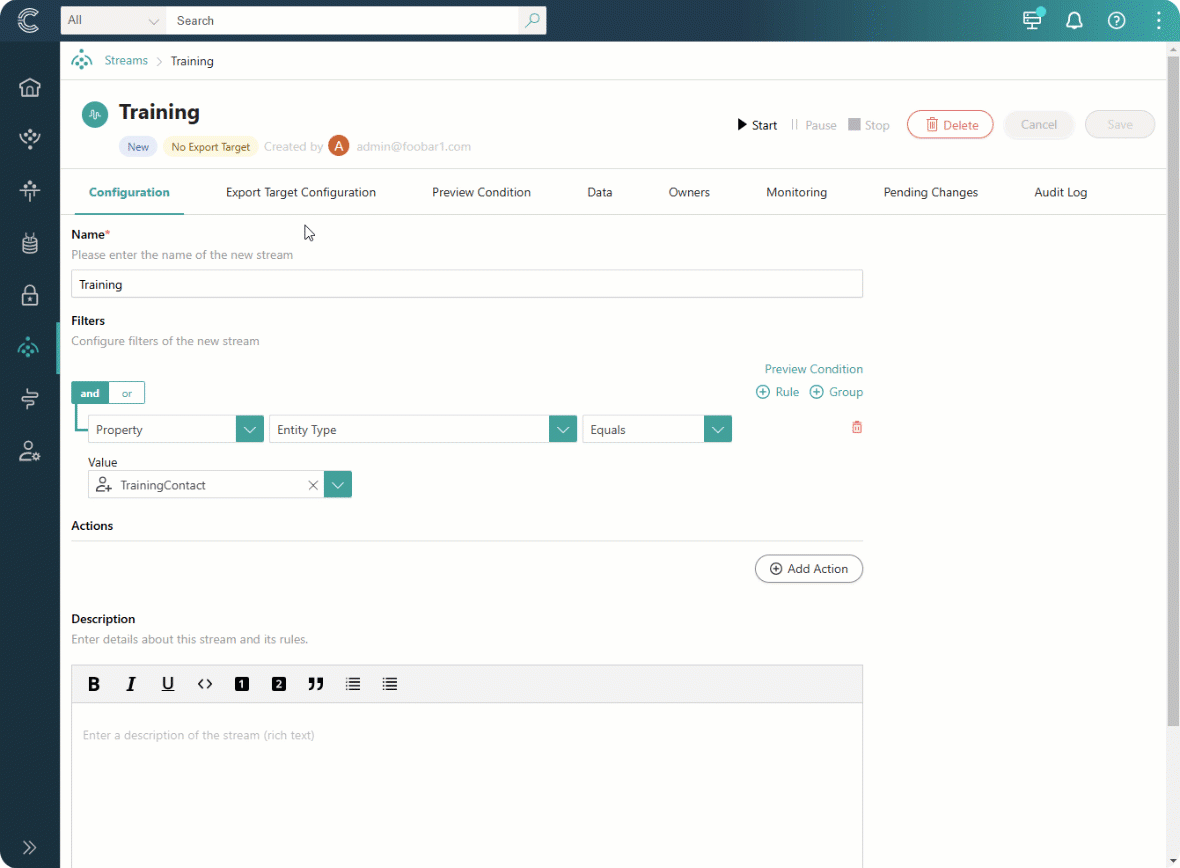Click the red Delete button
Image resolution: width=1180 pixels, height=868 pixels.
pyautogui.click(x=949, y=125)
